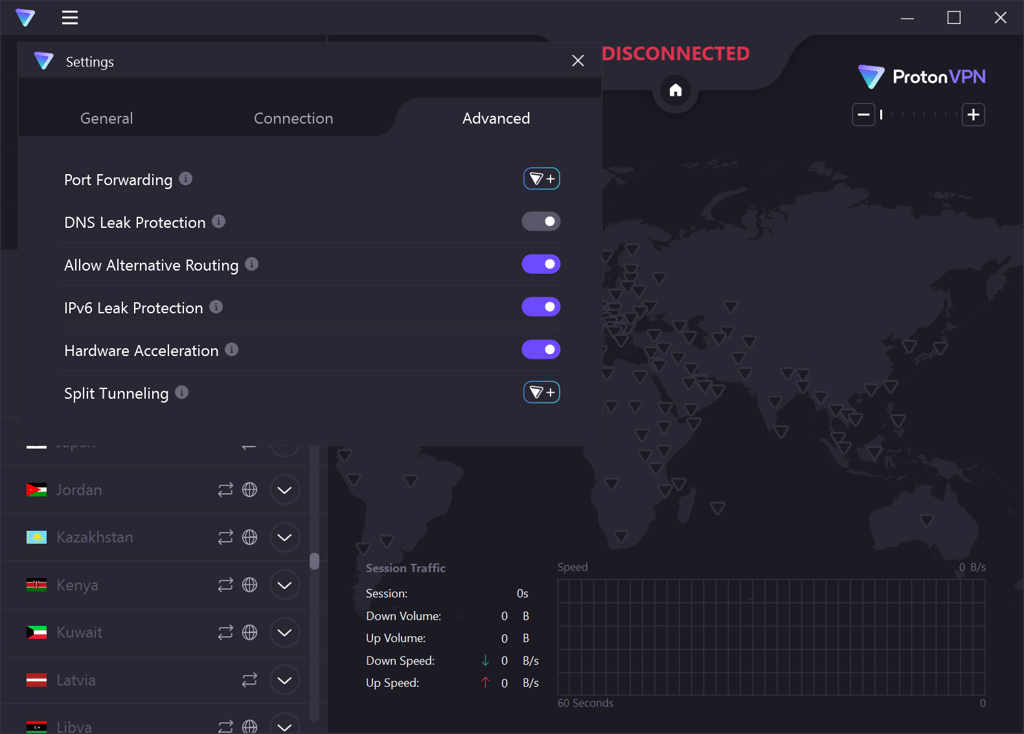Click the Jordan flag icon
Image resolution: width=1024 pixels, height=734 pixels.
pyautogui.click(x=37, y=490)
